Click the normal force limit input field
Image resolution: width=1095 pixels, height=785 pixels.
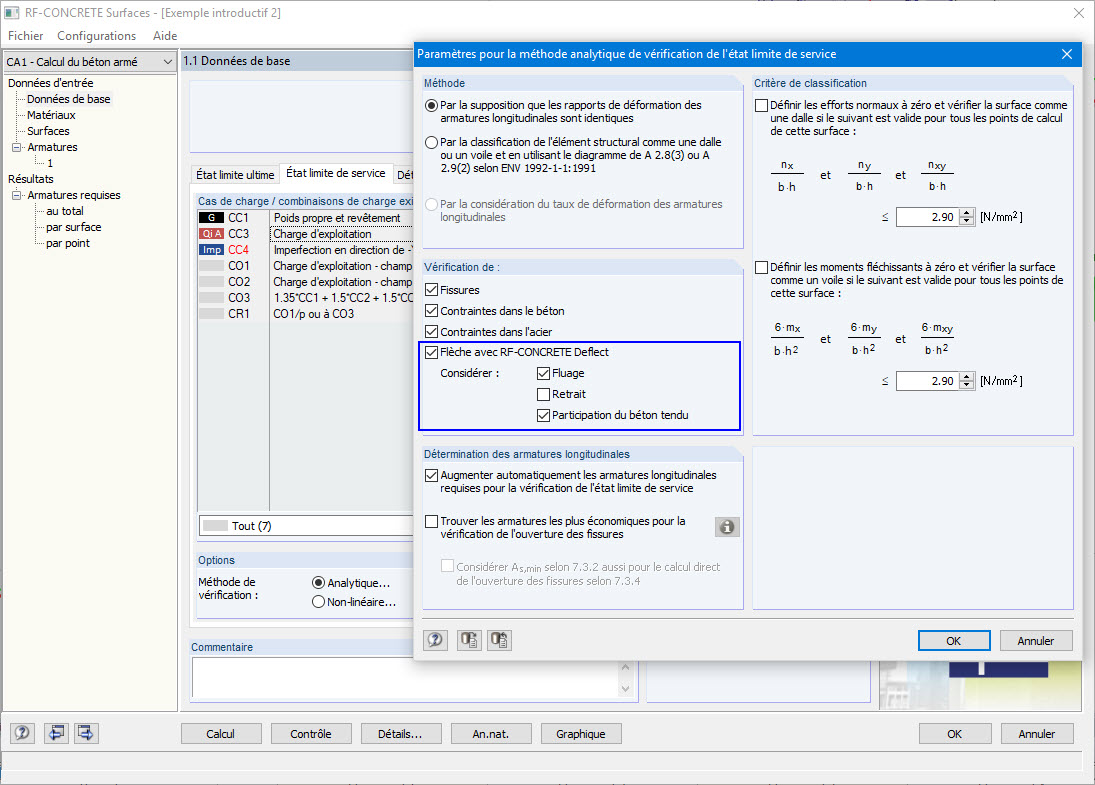coord(927,217)
